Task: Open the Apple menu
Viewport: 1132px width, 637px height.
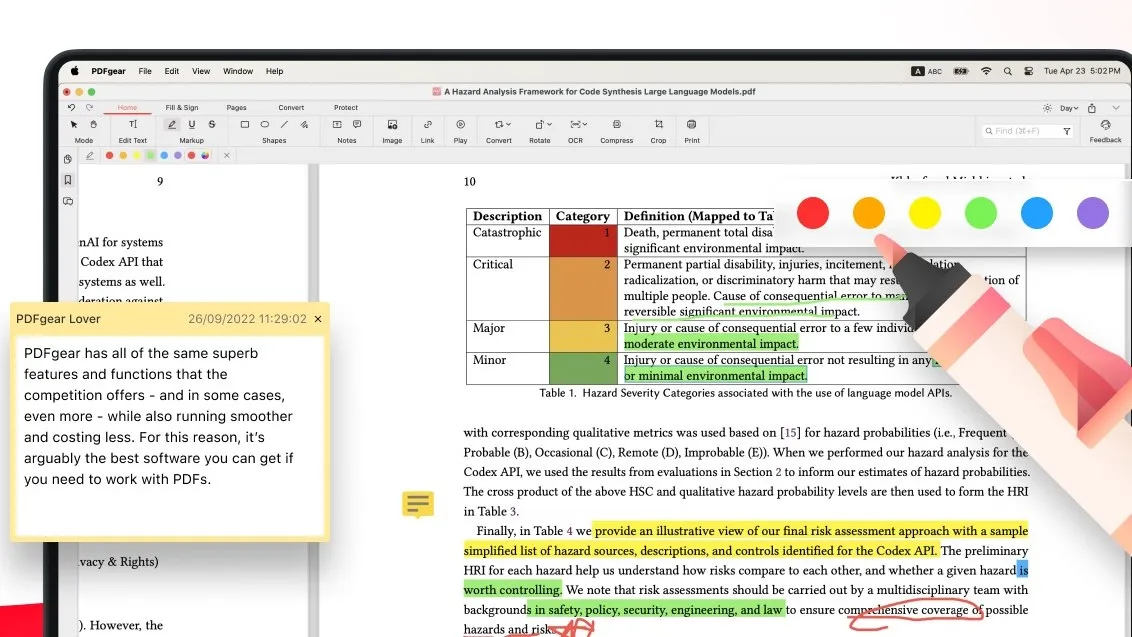Action: click(x=74, y=71)
